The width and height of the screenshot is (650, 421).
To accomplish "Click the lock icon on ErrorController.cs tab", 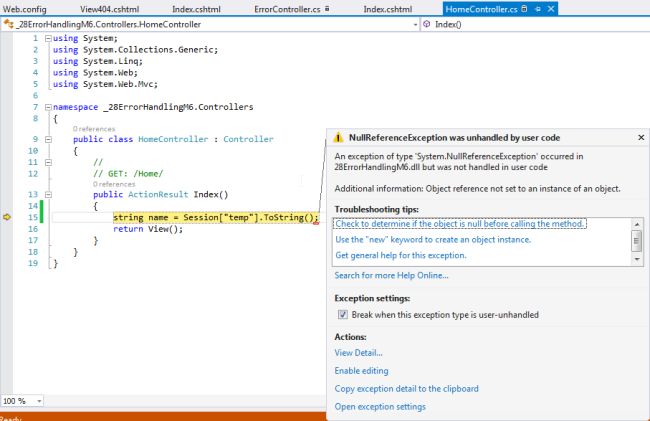I will 327,8.
